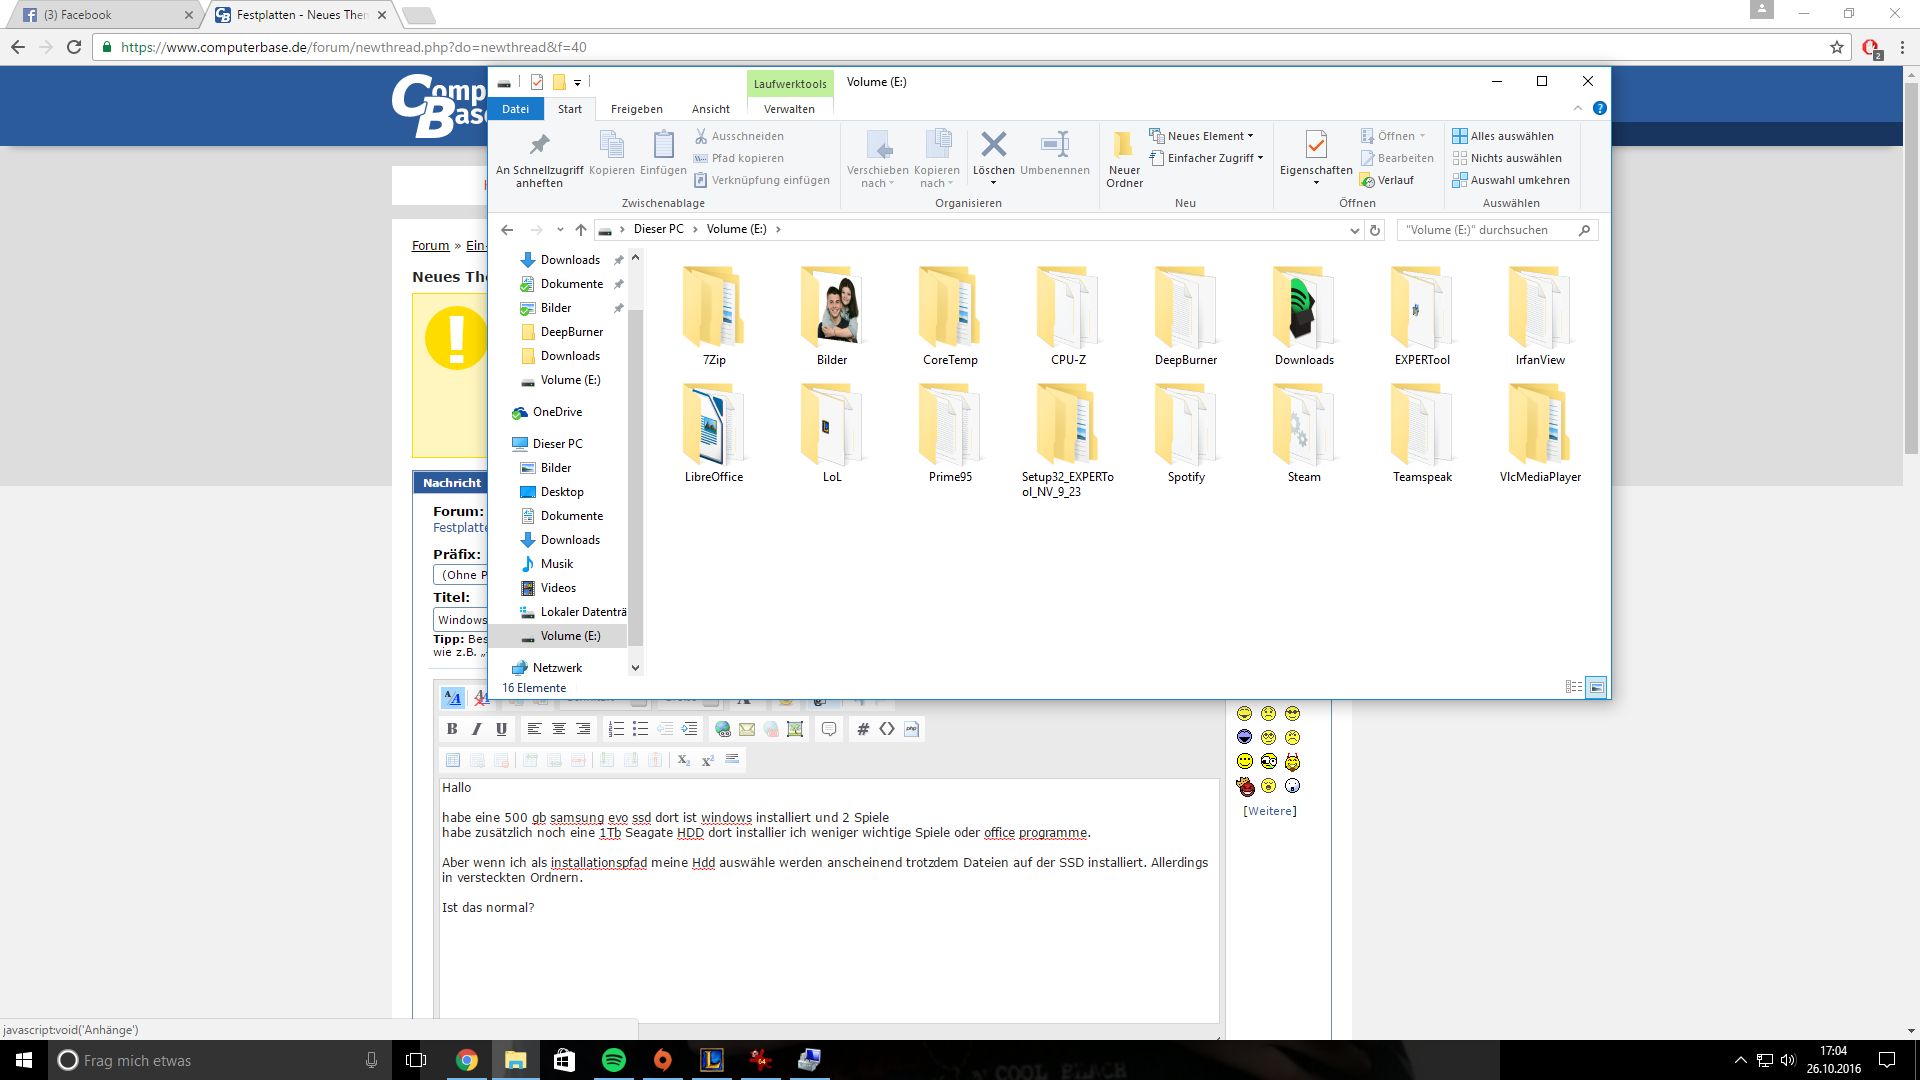Click the Weitere smilies link
This screenshot has width=1920, height=1080.
tap(1270, 811)
